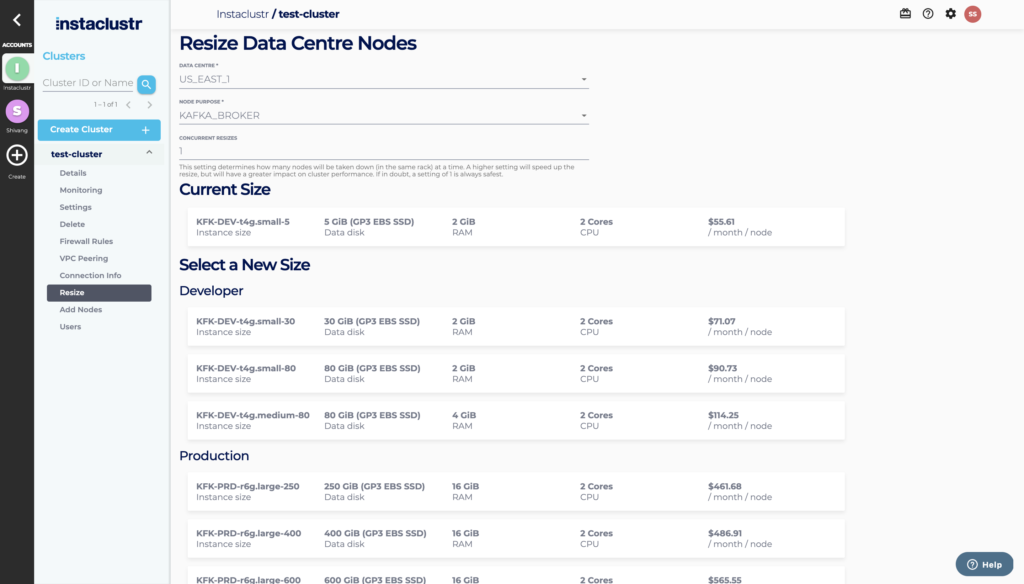Select the Instaclustr account avatar
1024x584 pixels.
17,69
